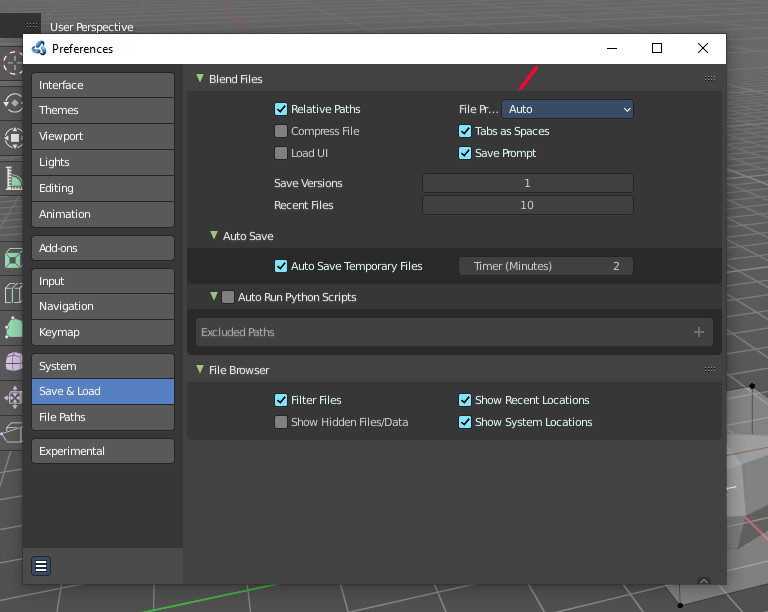Viewport: 768px width, 612px height.
Task: Click the Timer (Minutes) field
Action: (x=546, y=266)
